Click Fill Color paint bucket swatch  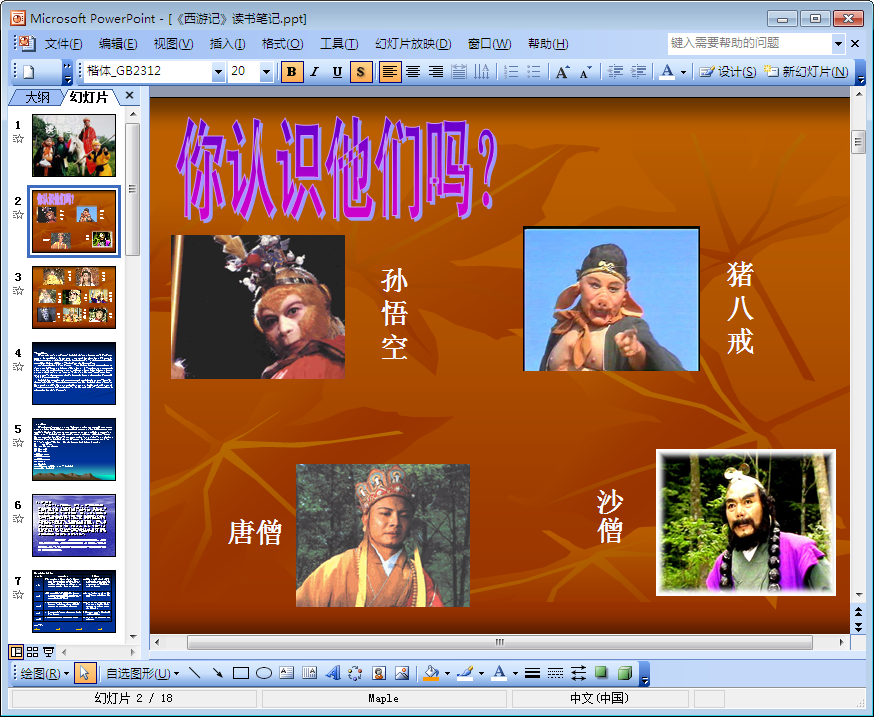431,673
